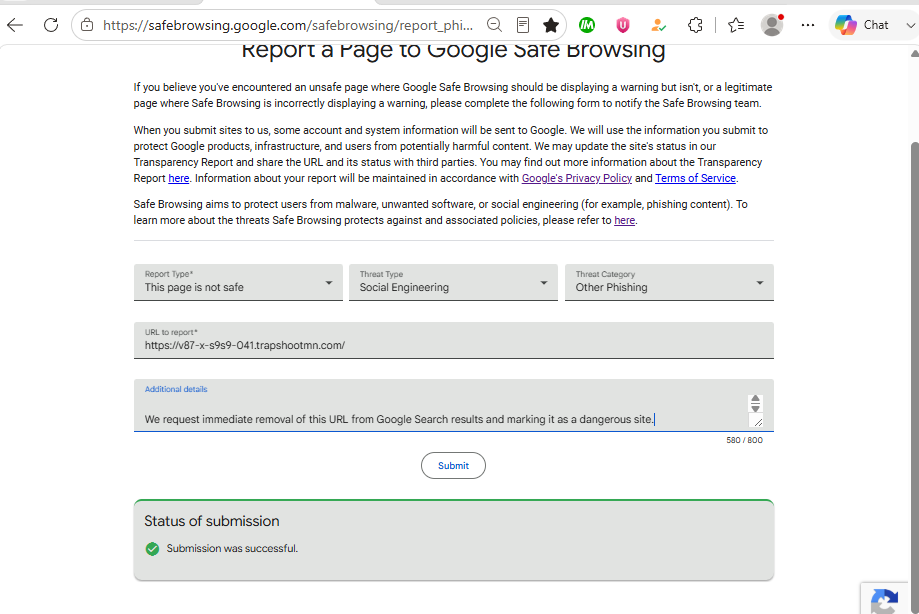Open Google's Privacy Policy link
This screenshot has height=614, width=919.
click(x=577, y=178)
